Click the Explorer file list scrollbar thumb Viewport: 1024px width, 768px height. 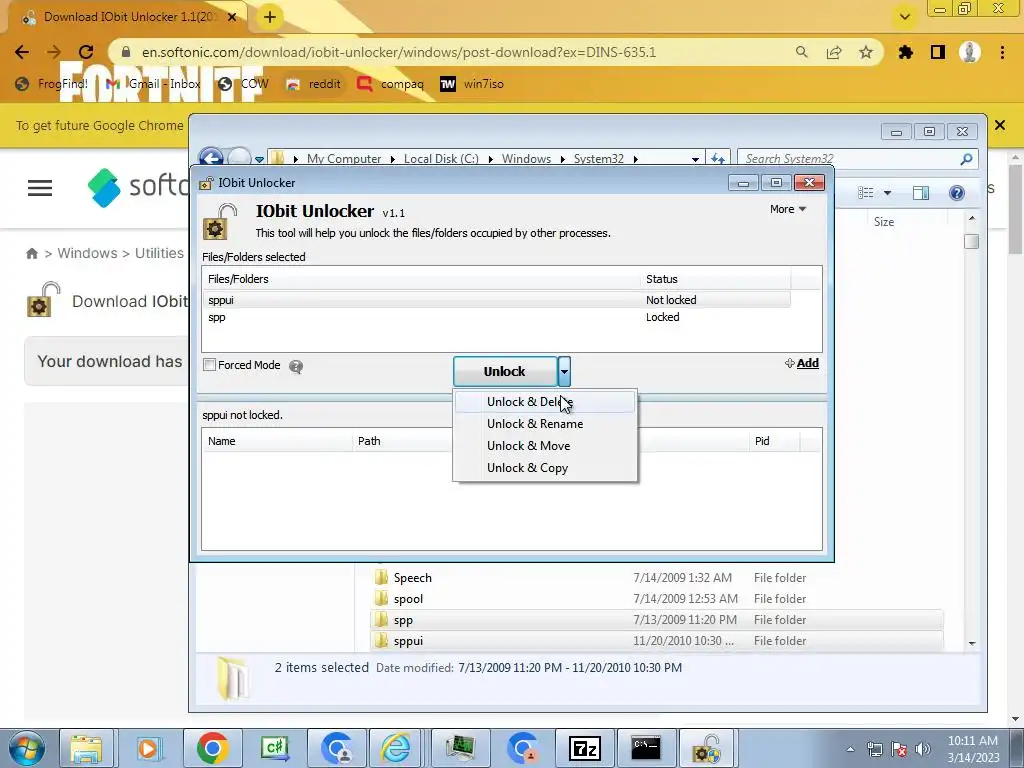(972, 242)
